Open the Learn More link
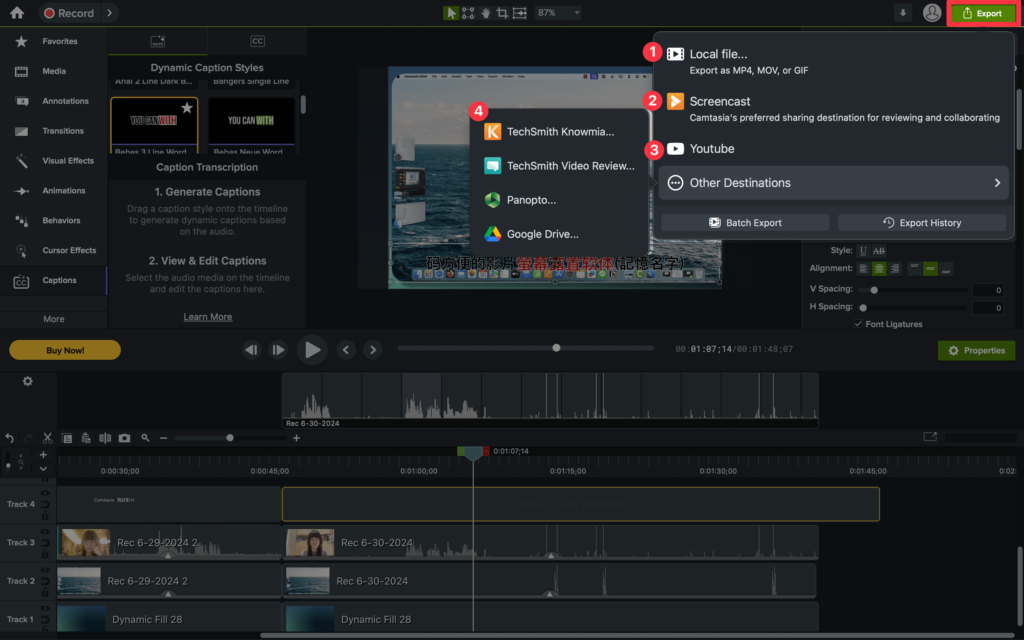This screenshot has height=640, width=1024. coord(208,317)
